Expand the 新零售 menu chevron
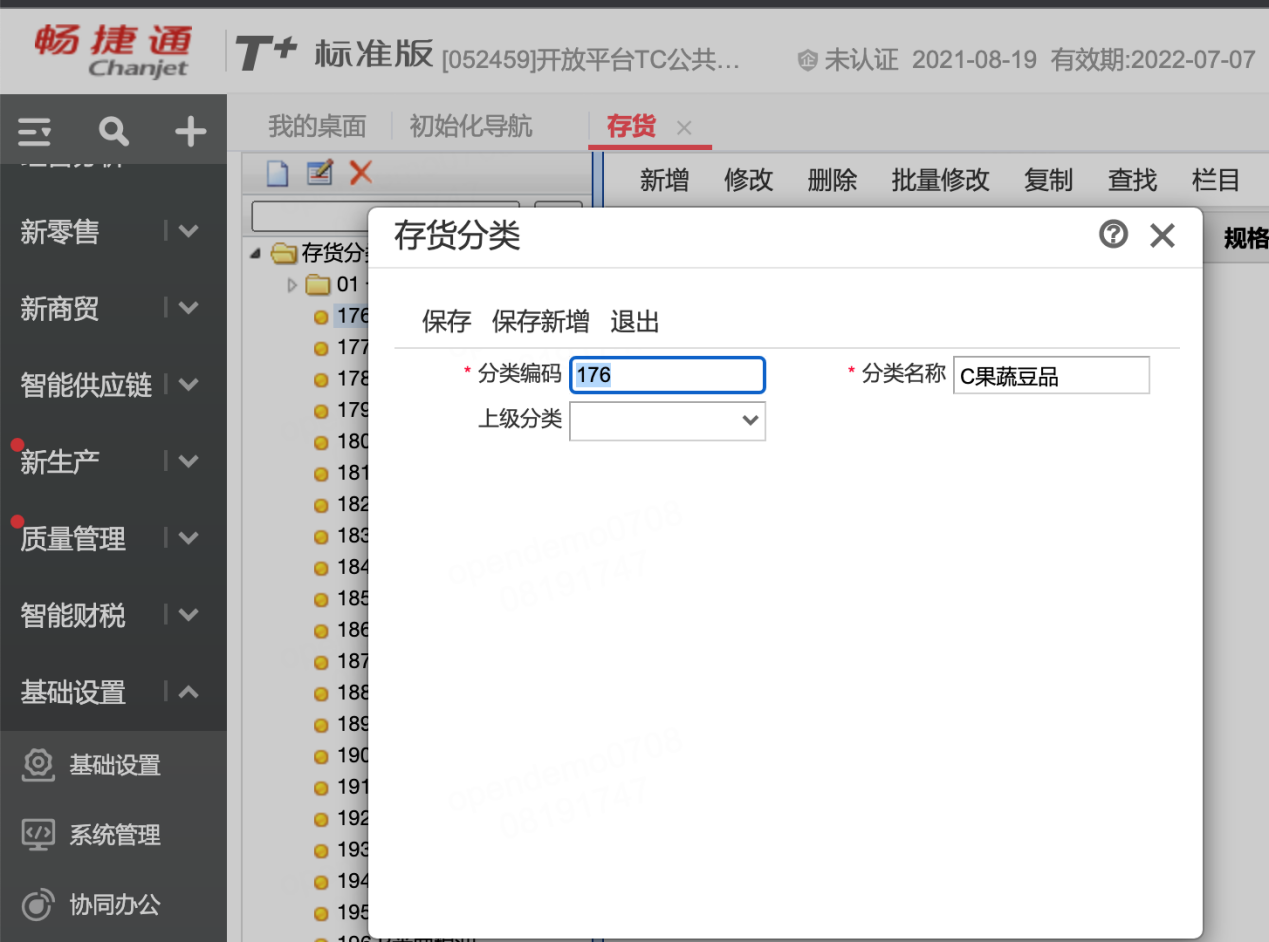1269x942 pixels. point(188,231)
